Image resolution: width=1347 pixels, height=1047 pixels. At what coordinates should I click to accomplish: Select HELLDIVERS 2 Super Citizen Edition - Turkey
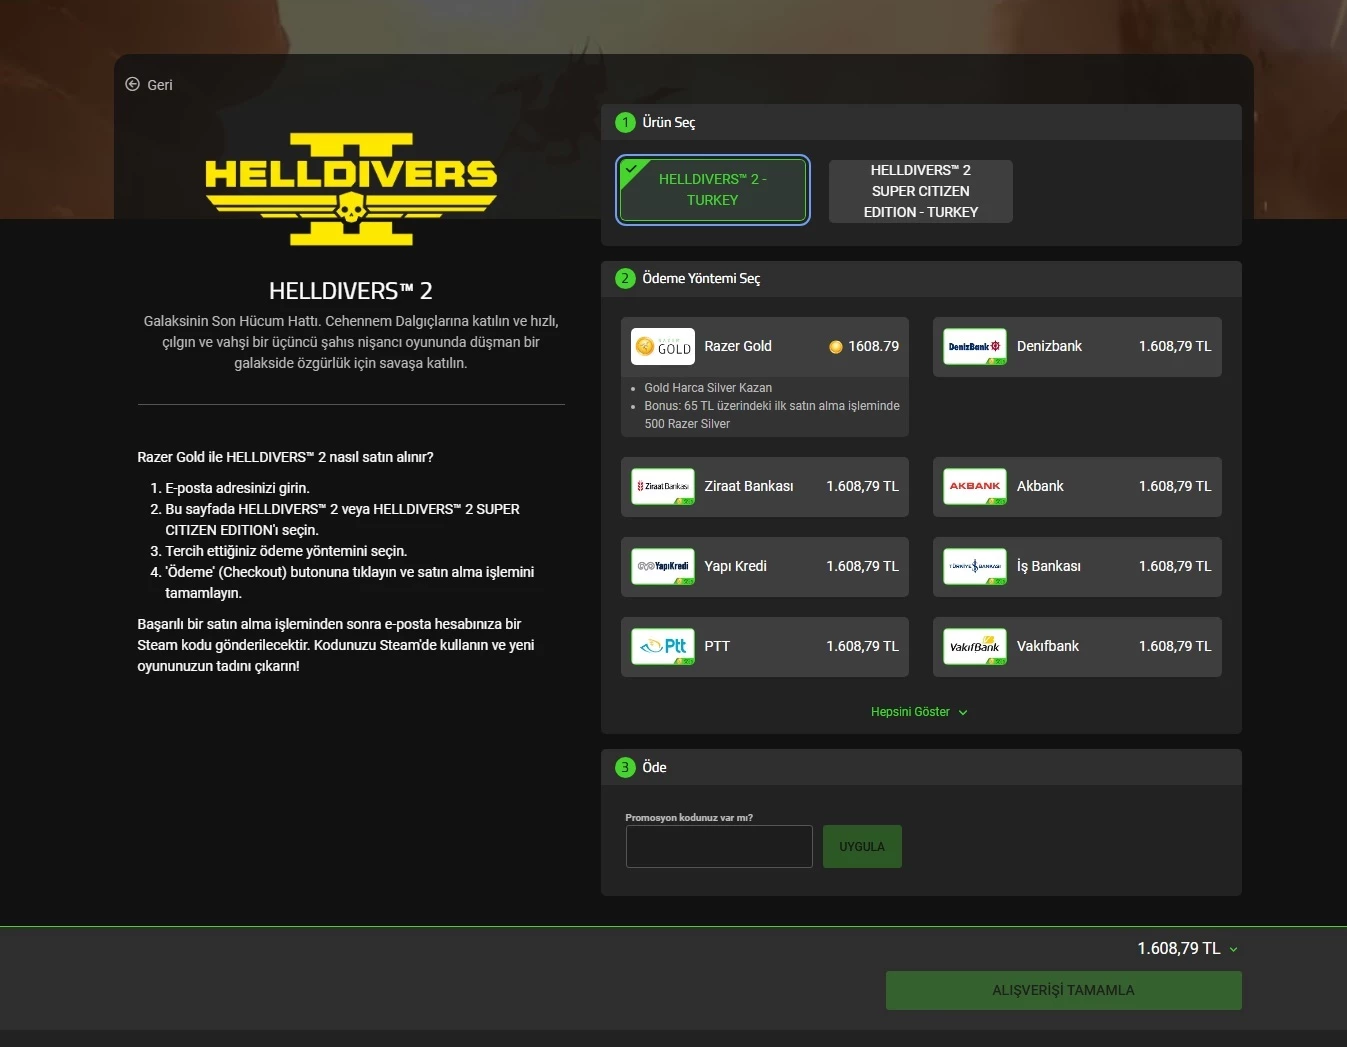pos(921,191)
